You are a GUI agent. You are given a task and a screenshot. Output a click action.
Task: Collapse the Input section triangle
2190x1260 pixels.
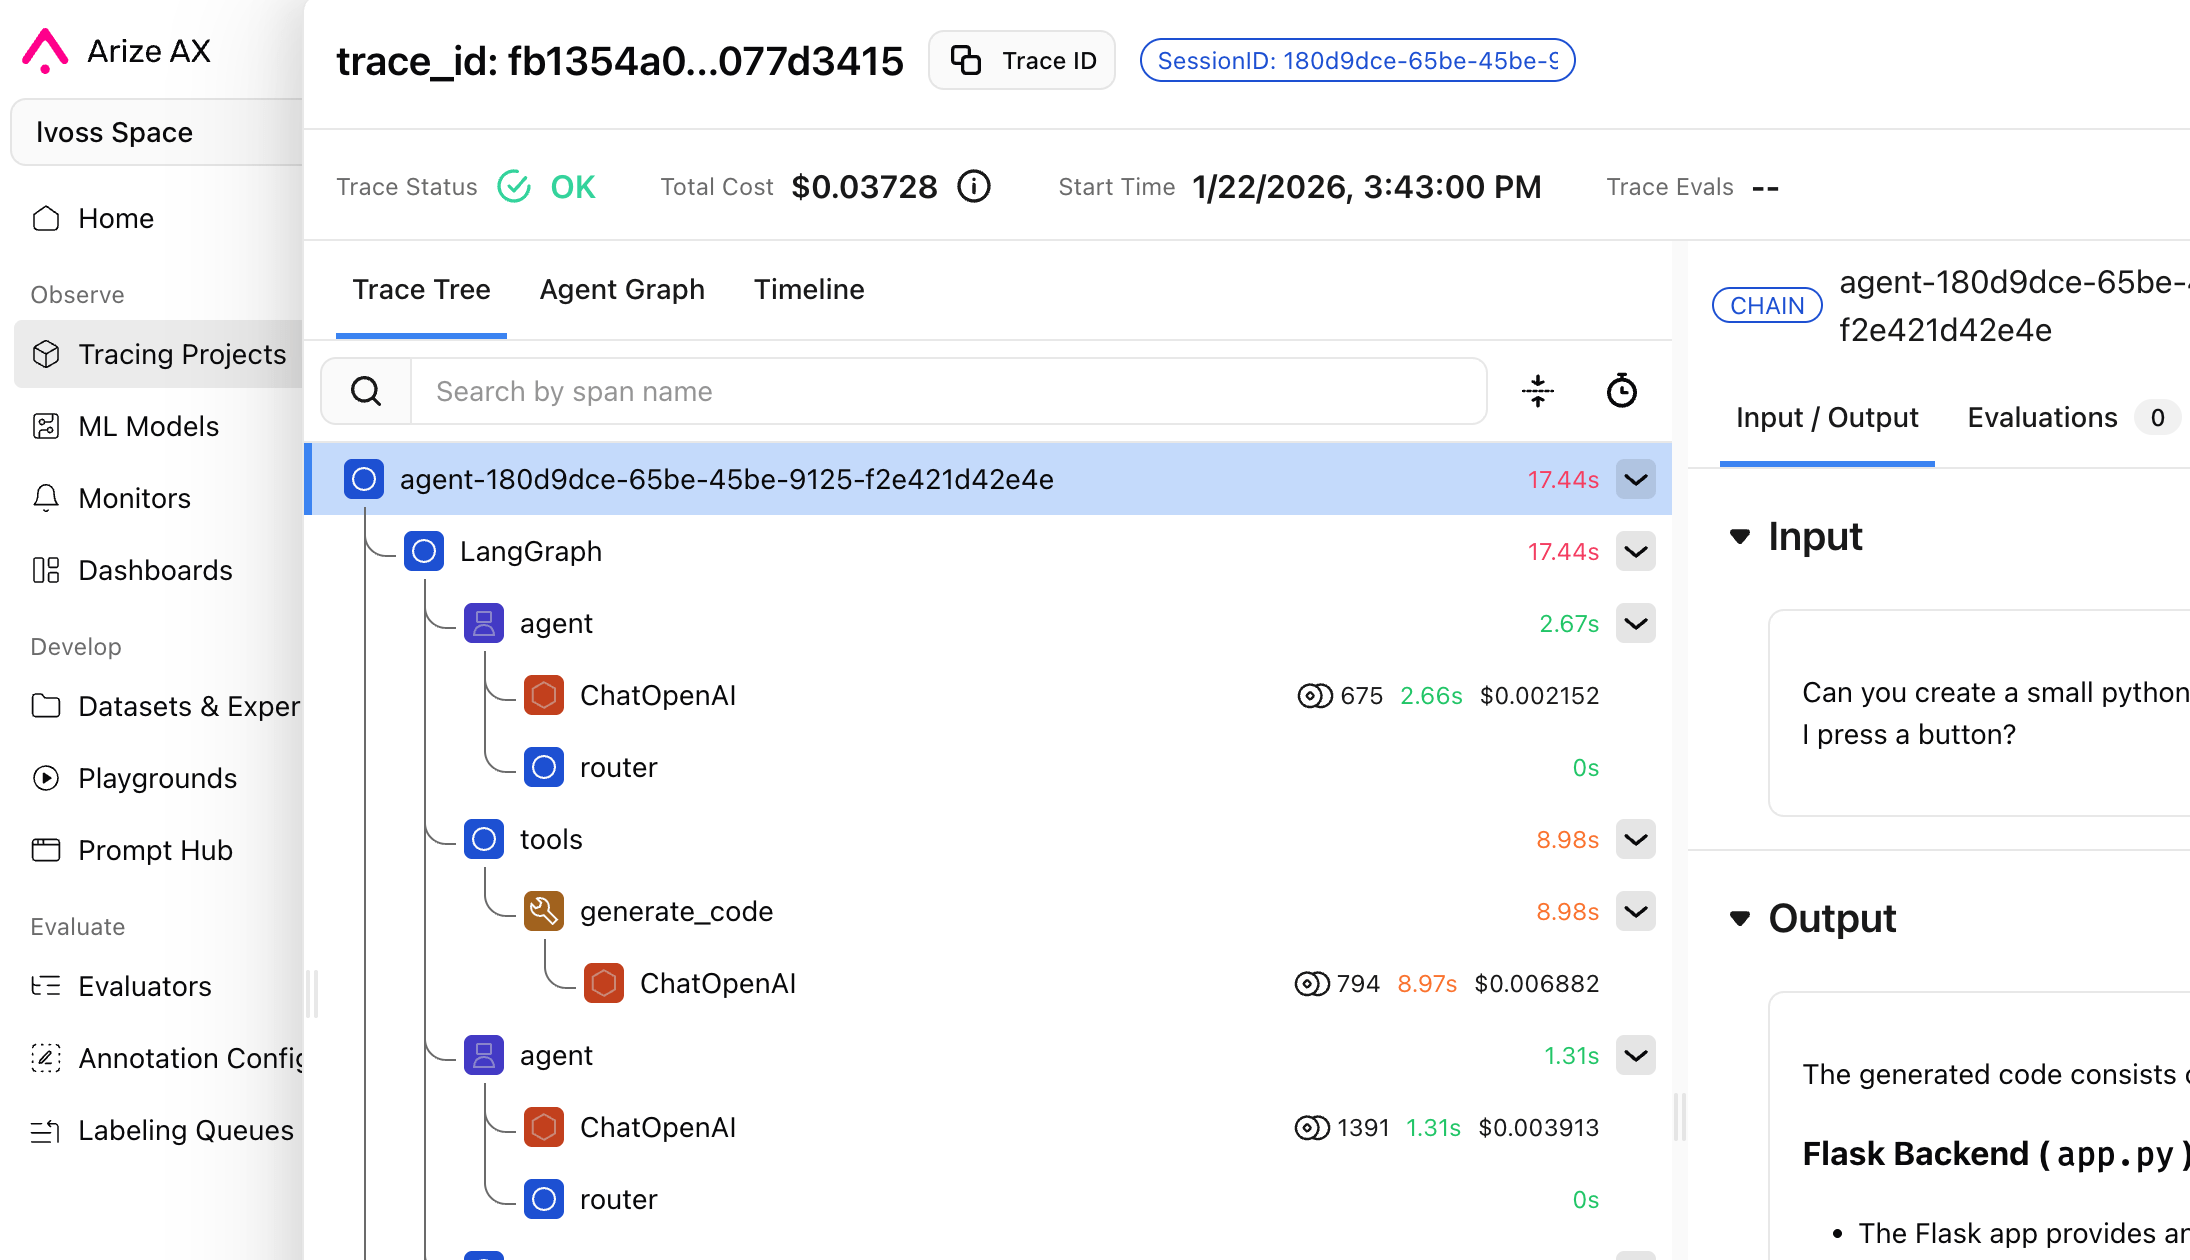(1740, 537)
